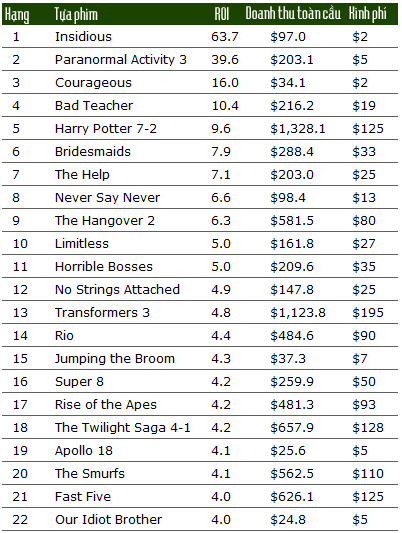Viewport: 402px width, 533px height.
Task: Click the 'Kinh phí' column header
Action: point(368,14)
